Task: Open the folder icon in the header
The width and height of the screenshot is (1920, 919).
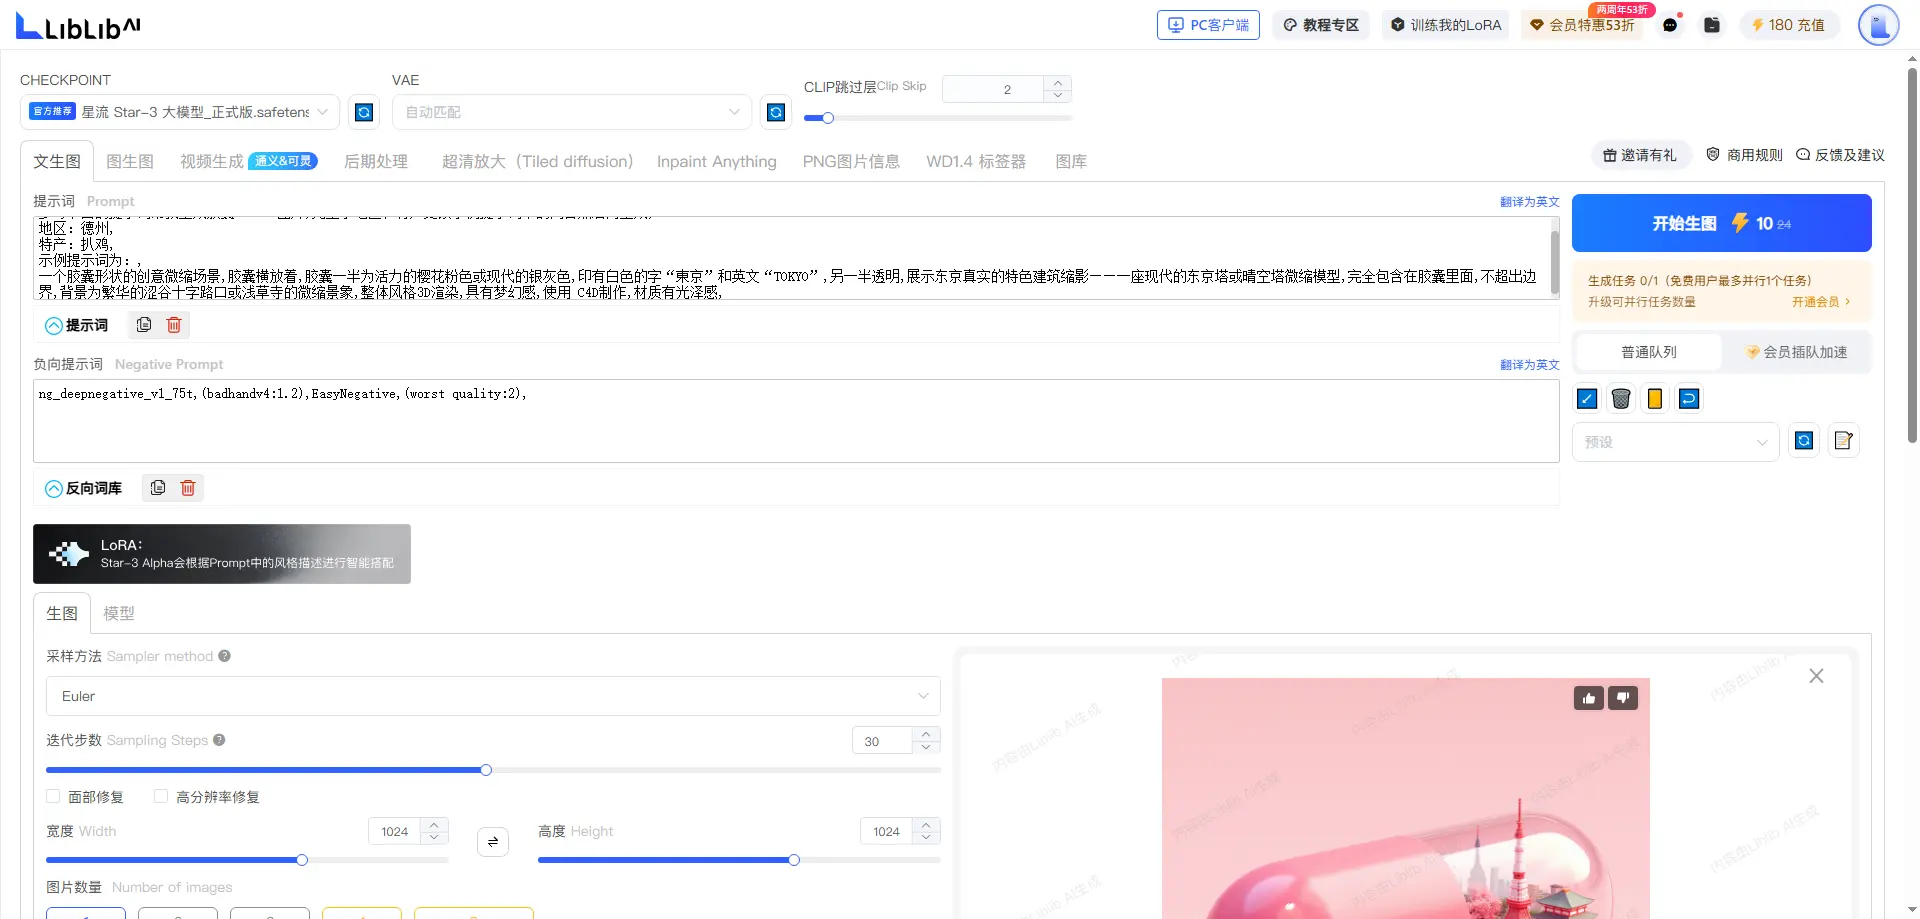Action: [1712, 25]
